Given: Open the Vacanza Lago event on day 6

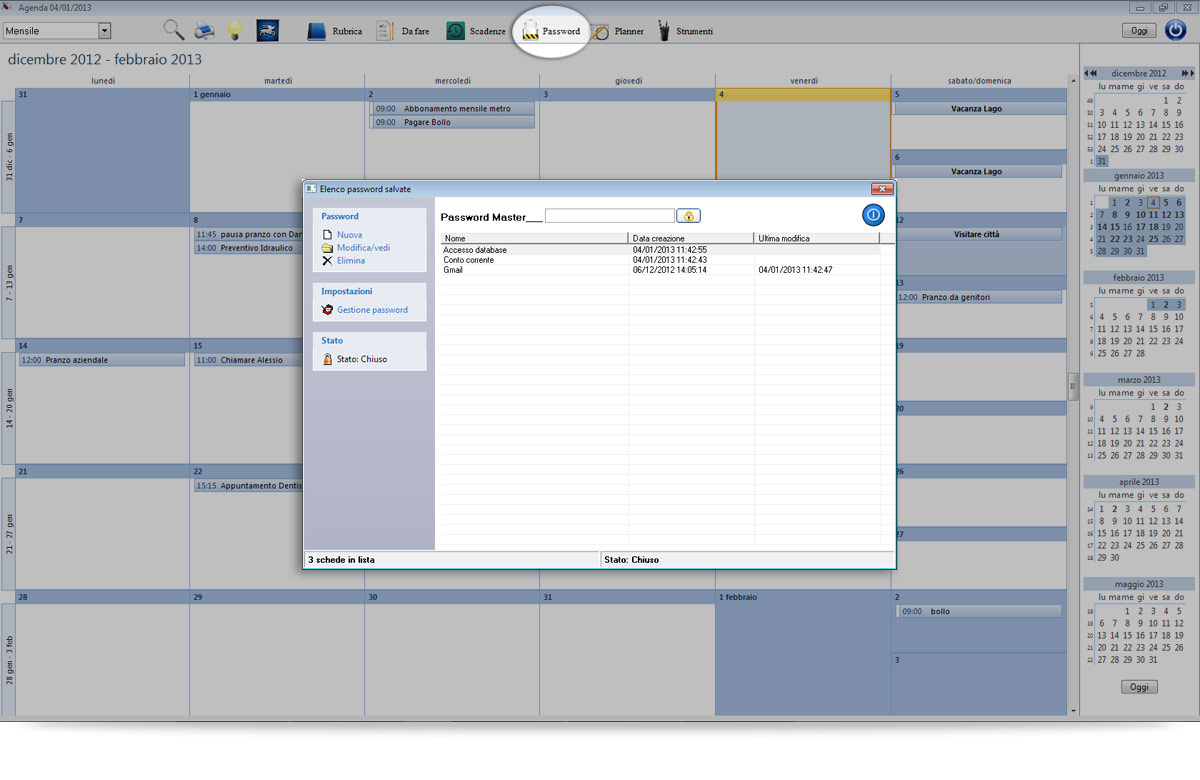Looking at the screenshot, I should pyautogui.click(x=977, y=171).
